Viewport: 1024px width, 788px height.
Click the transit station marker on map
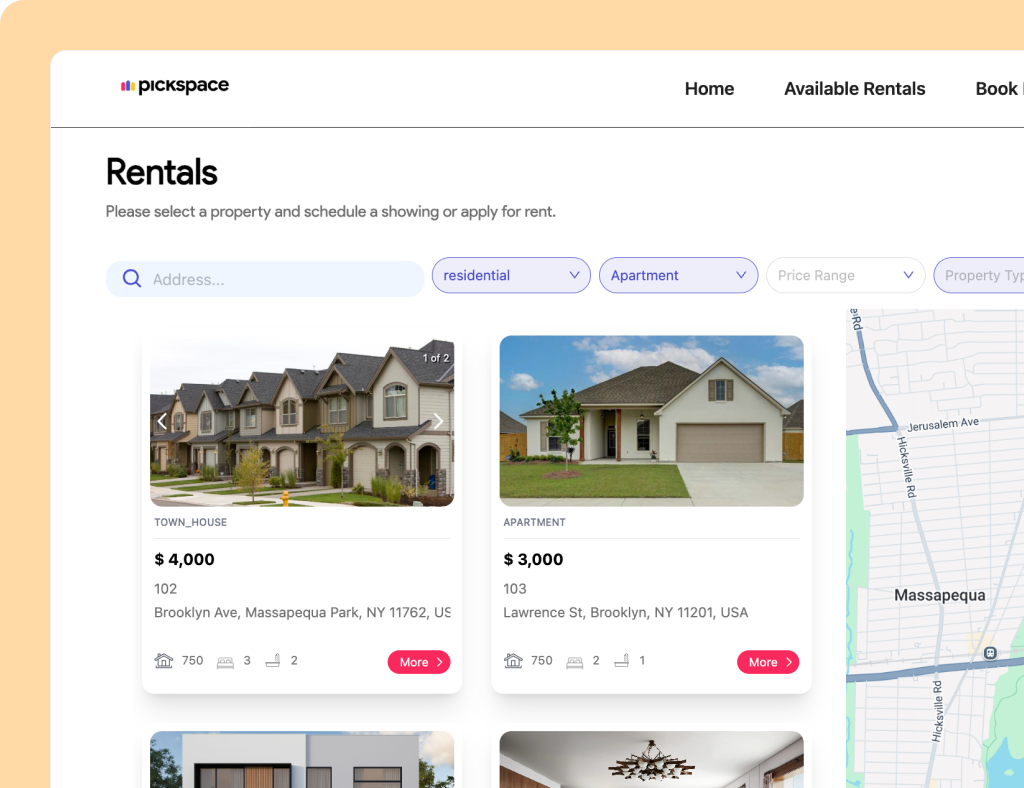click(990, 653)
